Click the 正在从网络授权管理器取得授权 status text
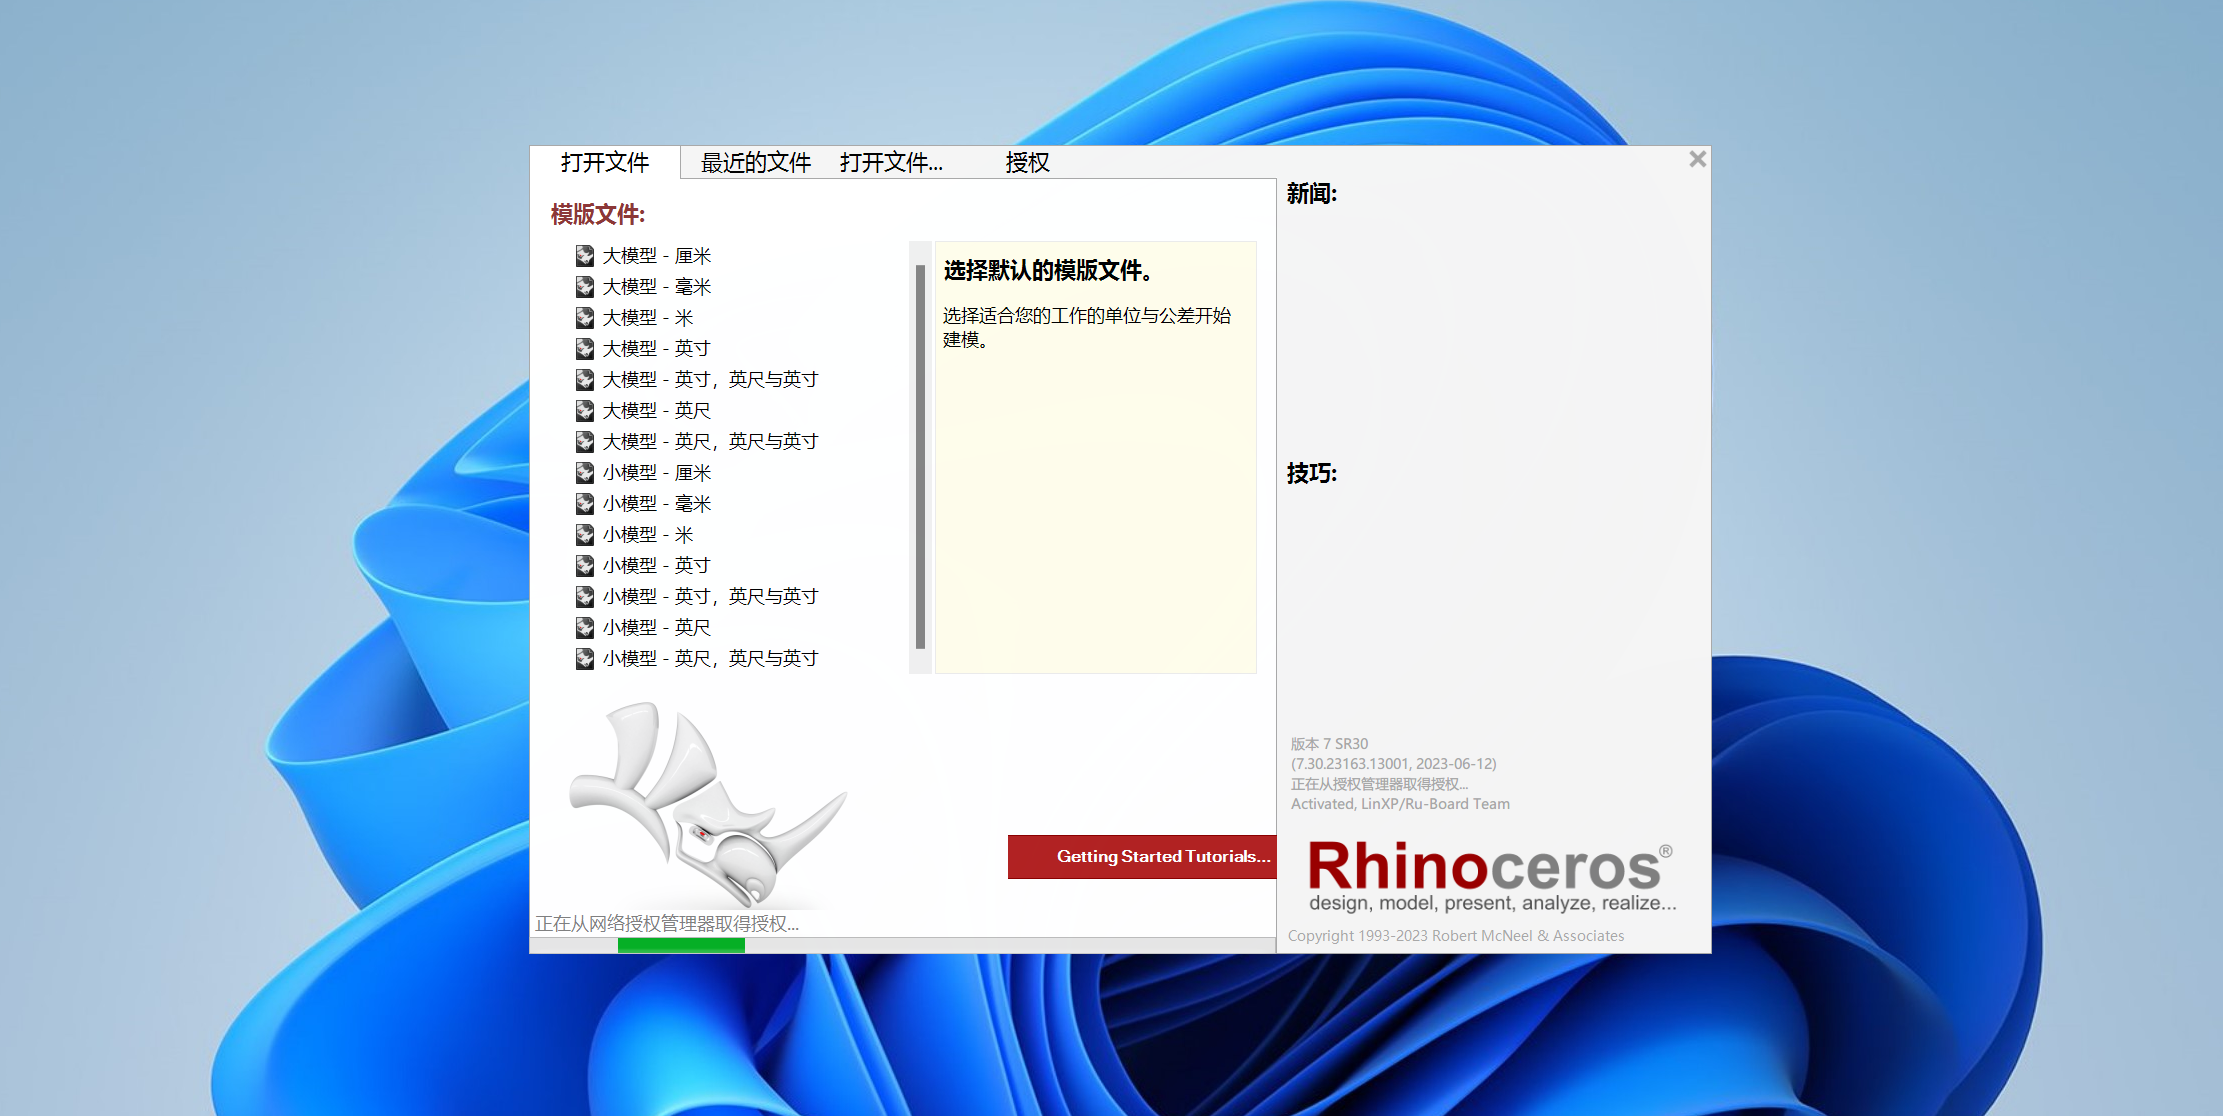 coord(667,924)
